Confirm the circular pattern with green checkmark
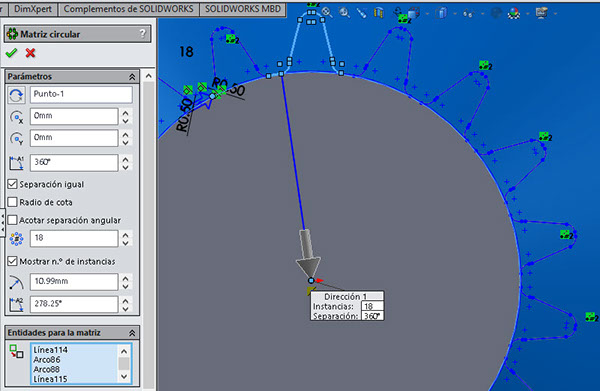Image resolution: width=600 pixels, height=391 pixels. 11,53
